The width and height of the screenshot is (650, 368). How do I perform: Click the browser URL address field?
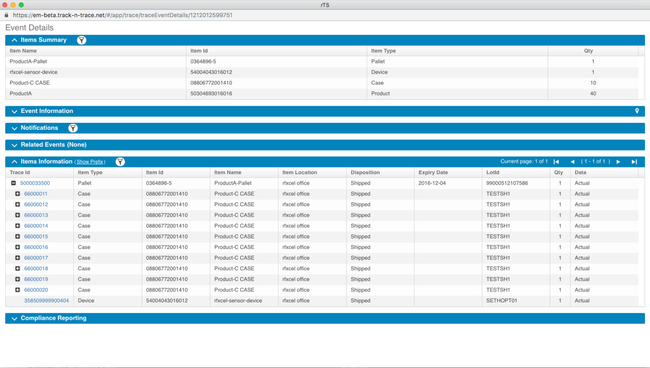coord(122,15)
